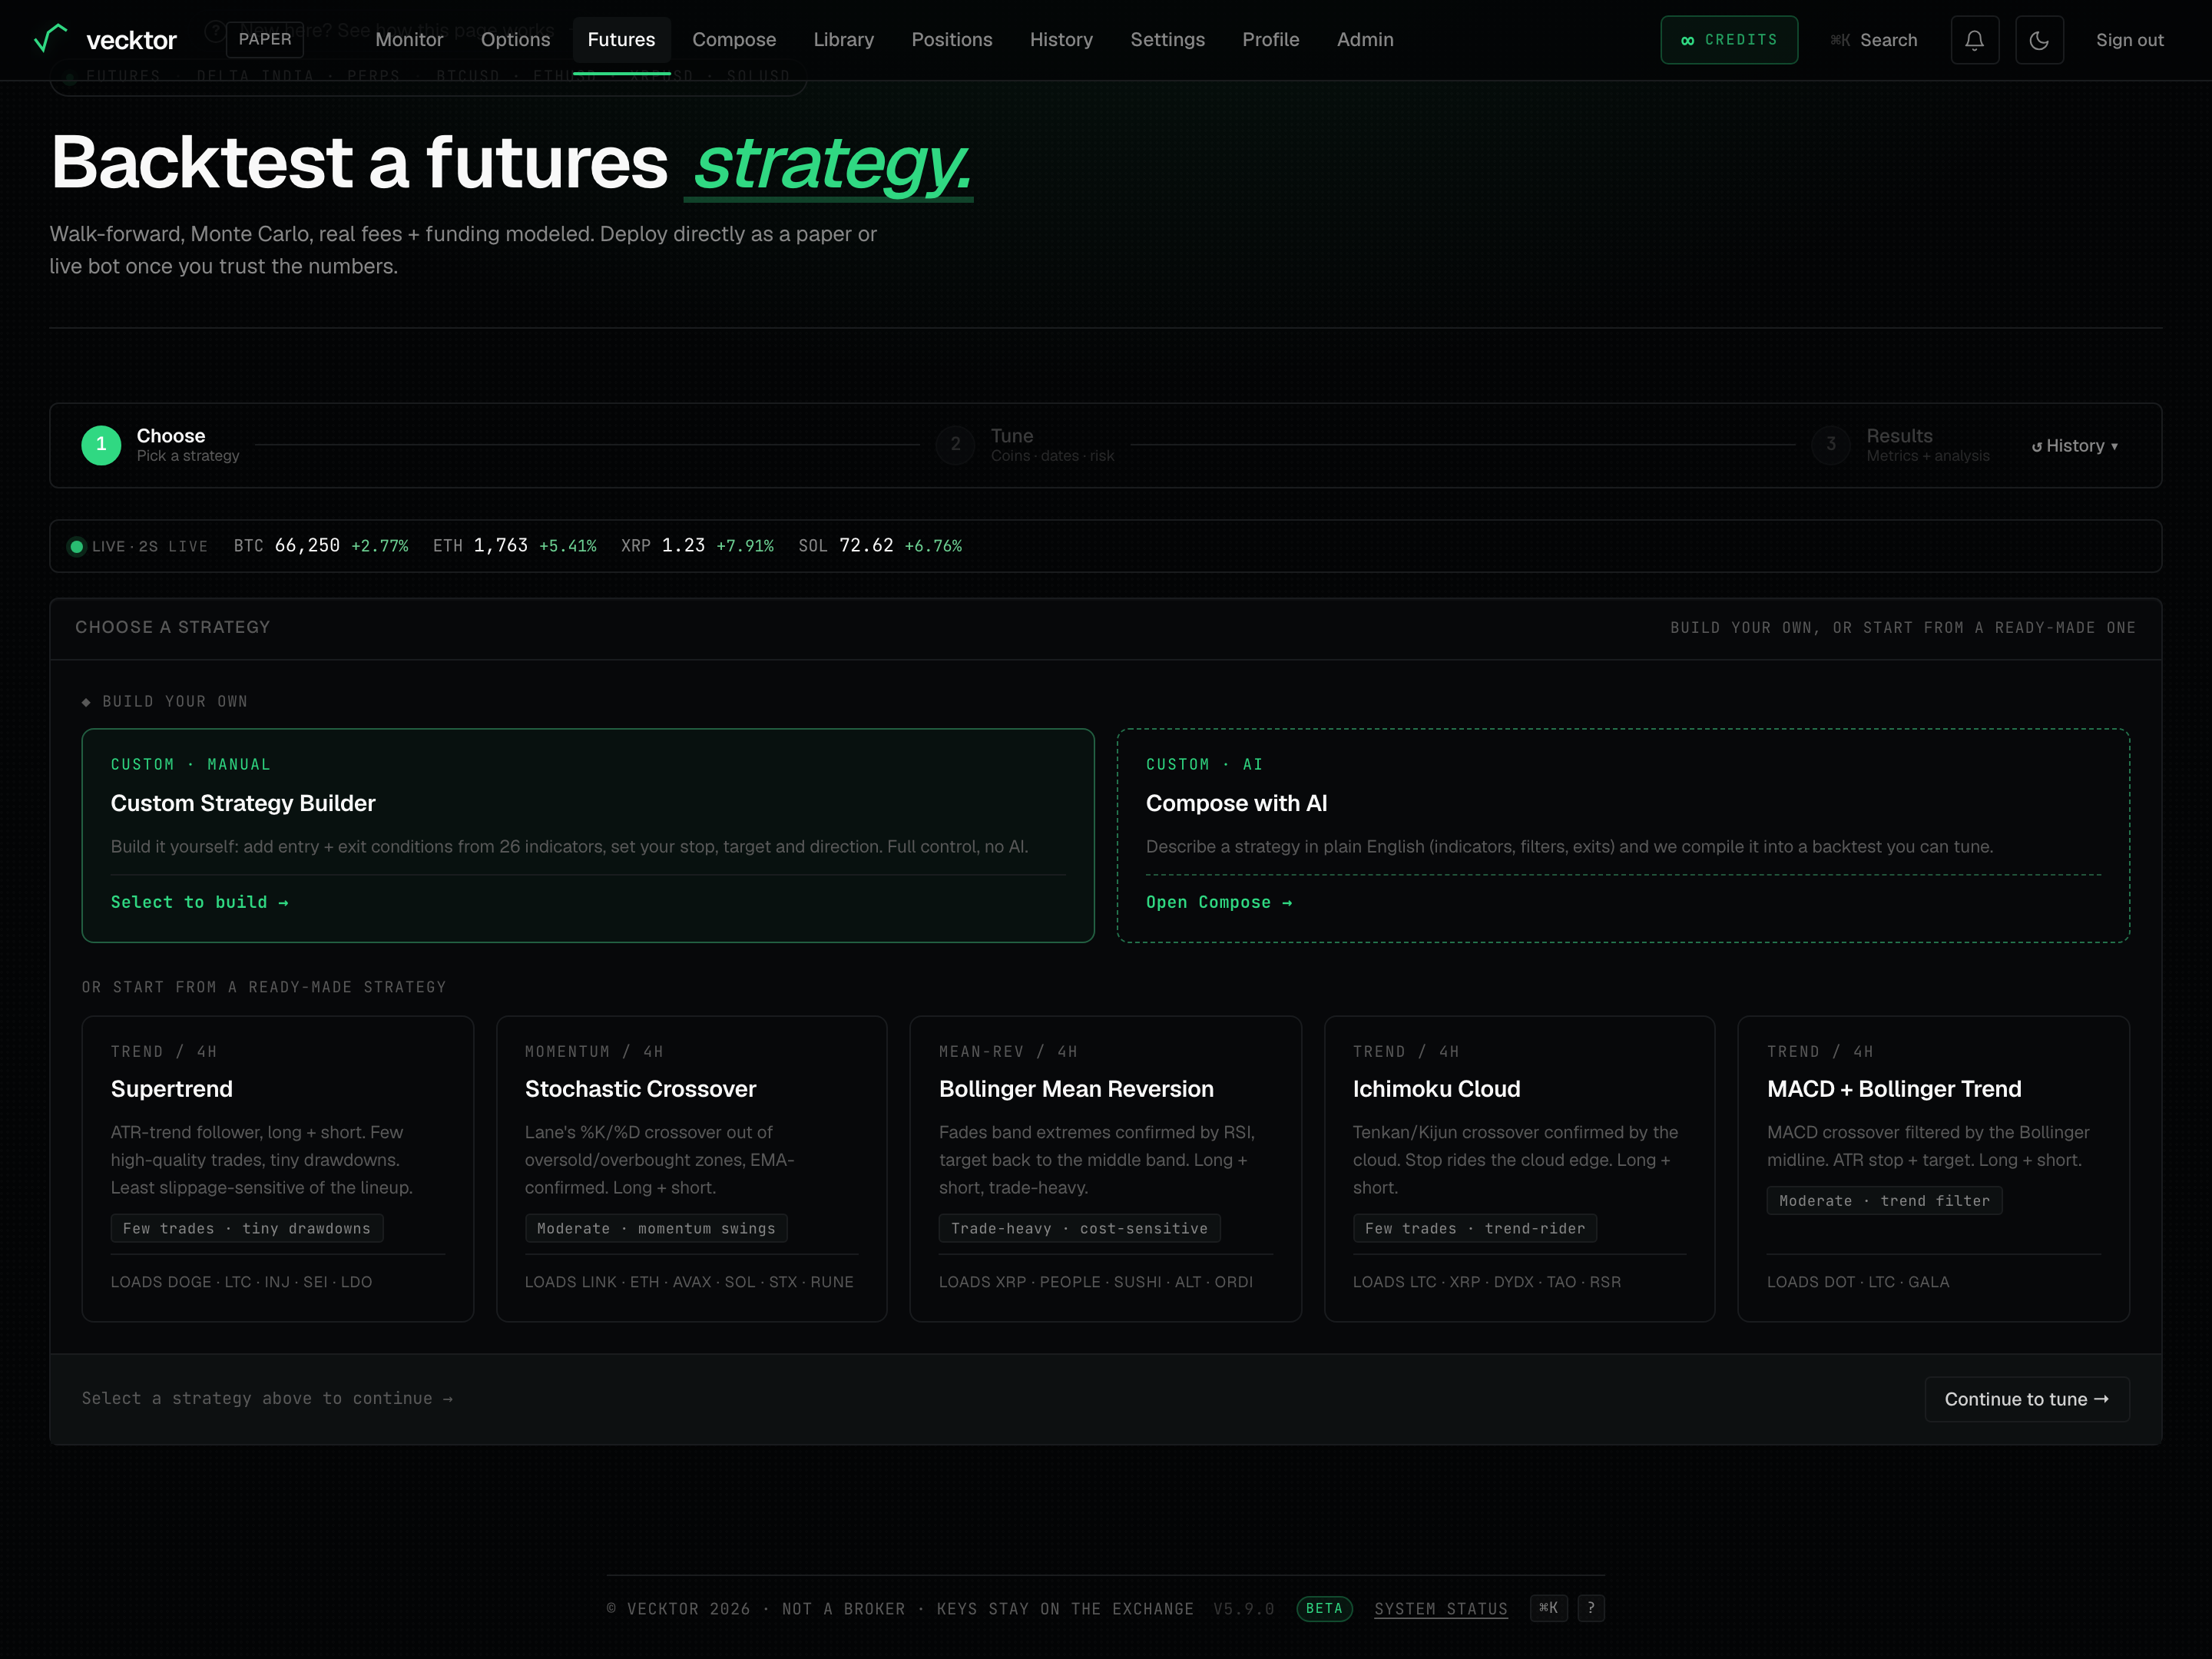The height and width of the screenshot is (1659, 2212).
Task: Click Moderate trend filter tag
Action: click(x=1884, y=1200)
